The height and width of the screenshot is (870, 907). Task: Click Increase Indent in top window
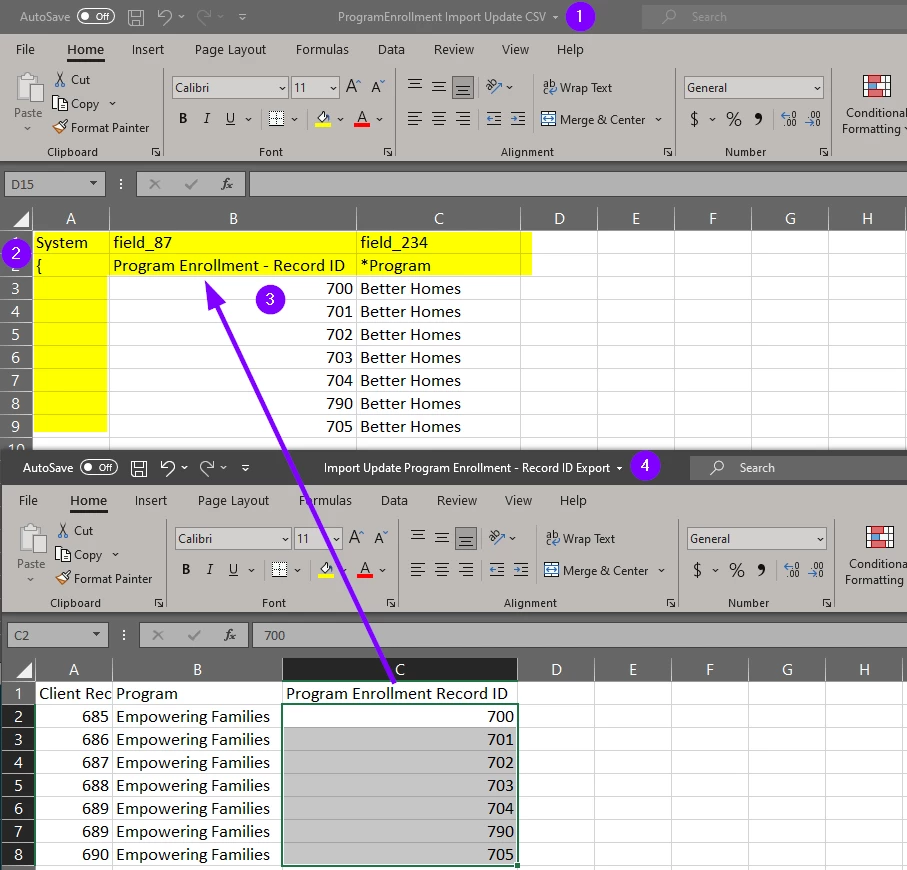click(518, 119)
